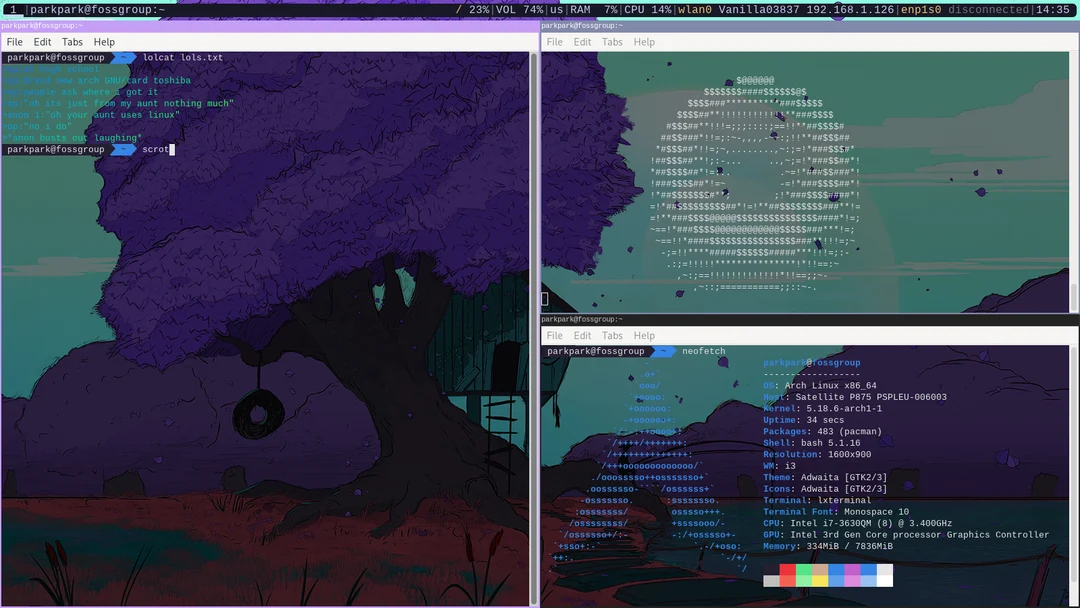Click the VOL 74% volume indicator
The image size is (1080, 608).
point(519,10)
